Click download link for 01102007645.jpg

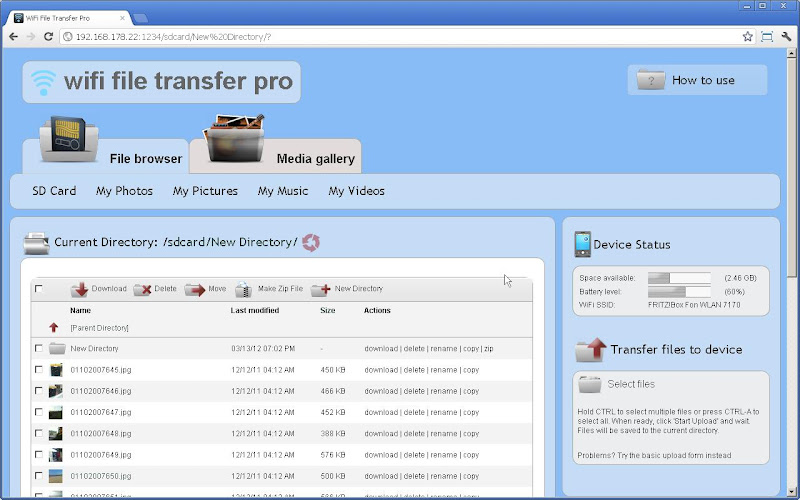coord(381,370)
